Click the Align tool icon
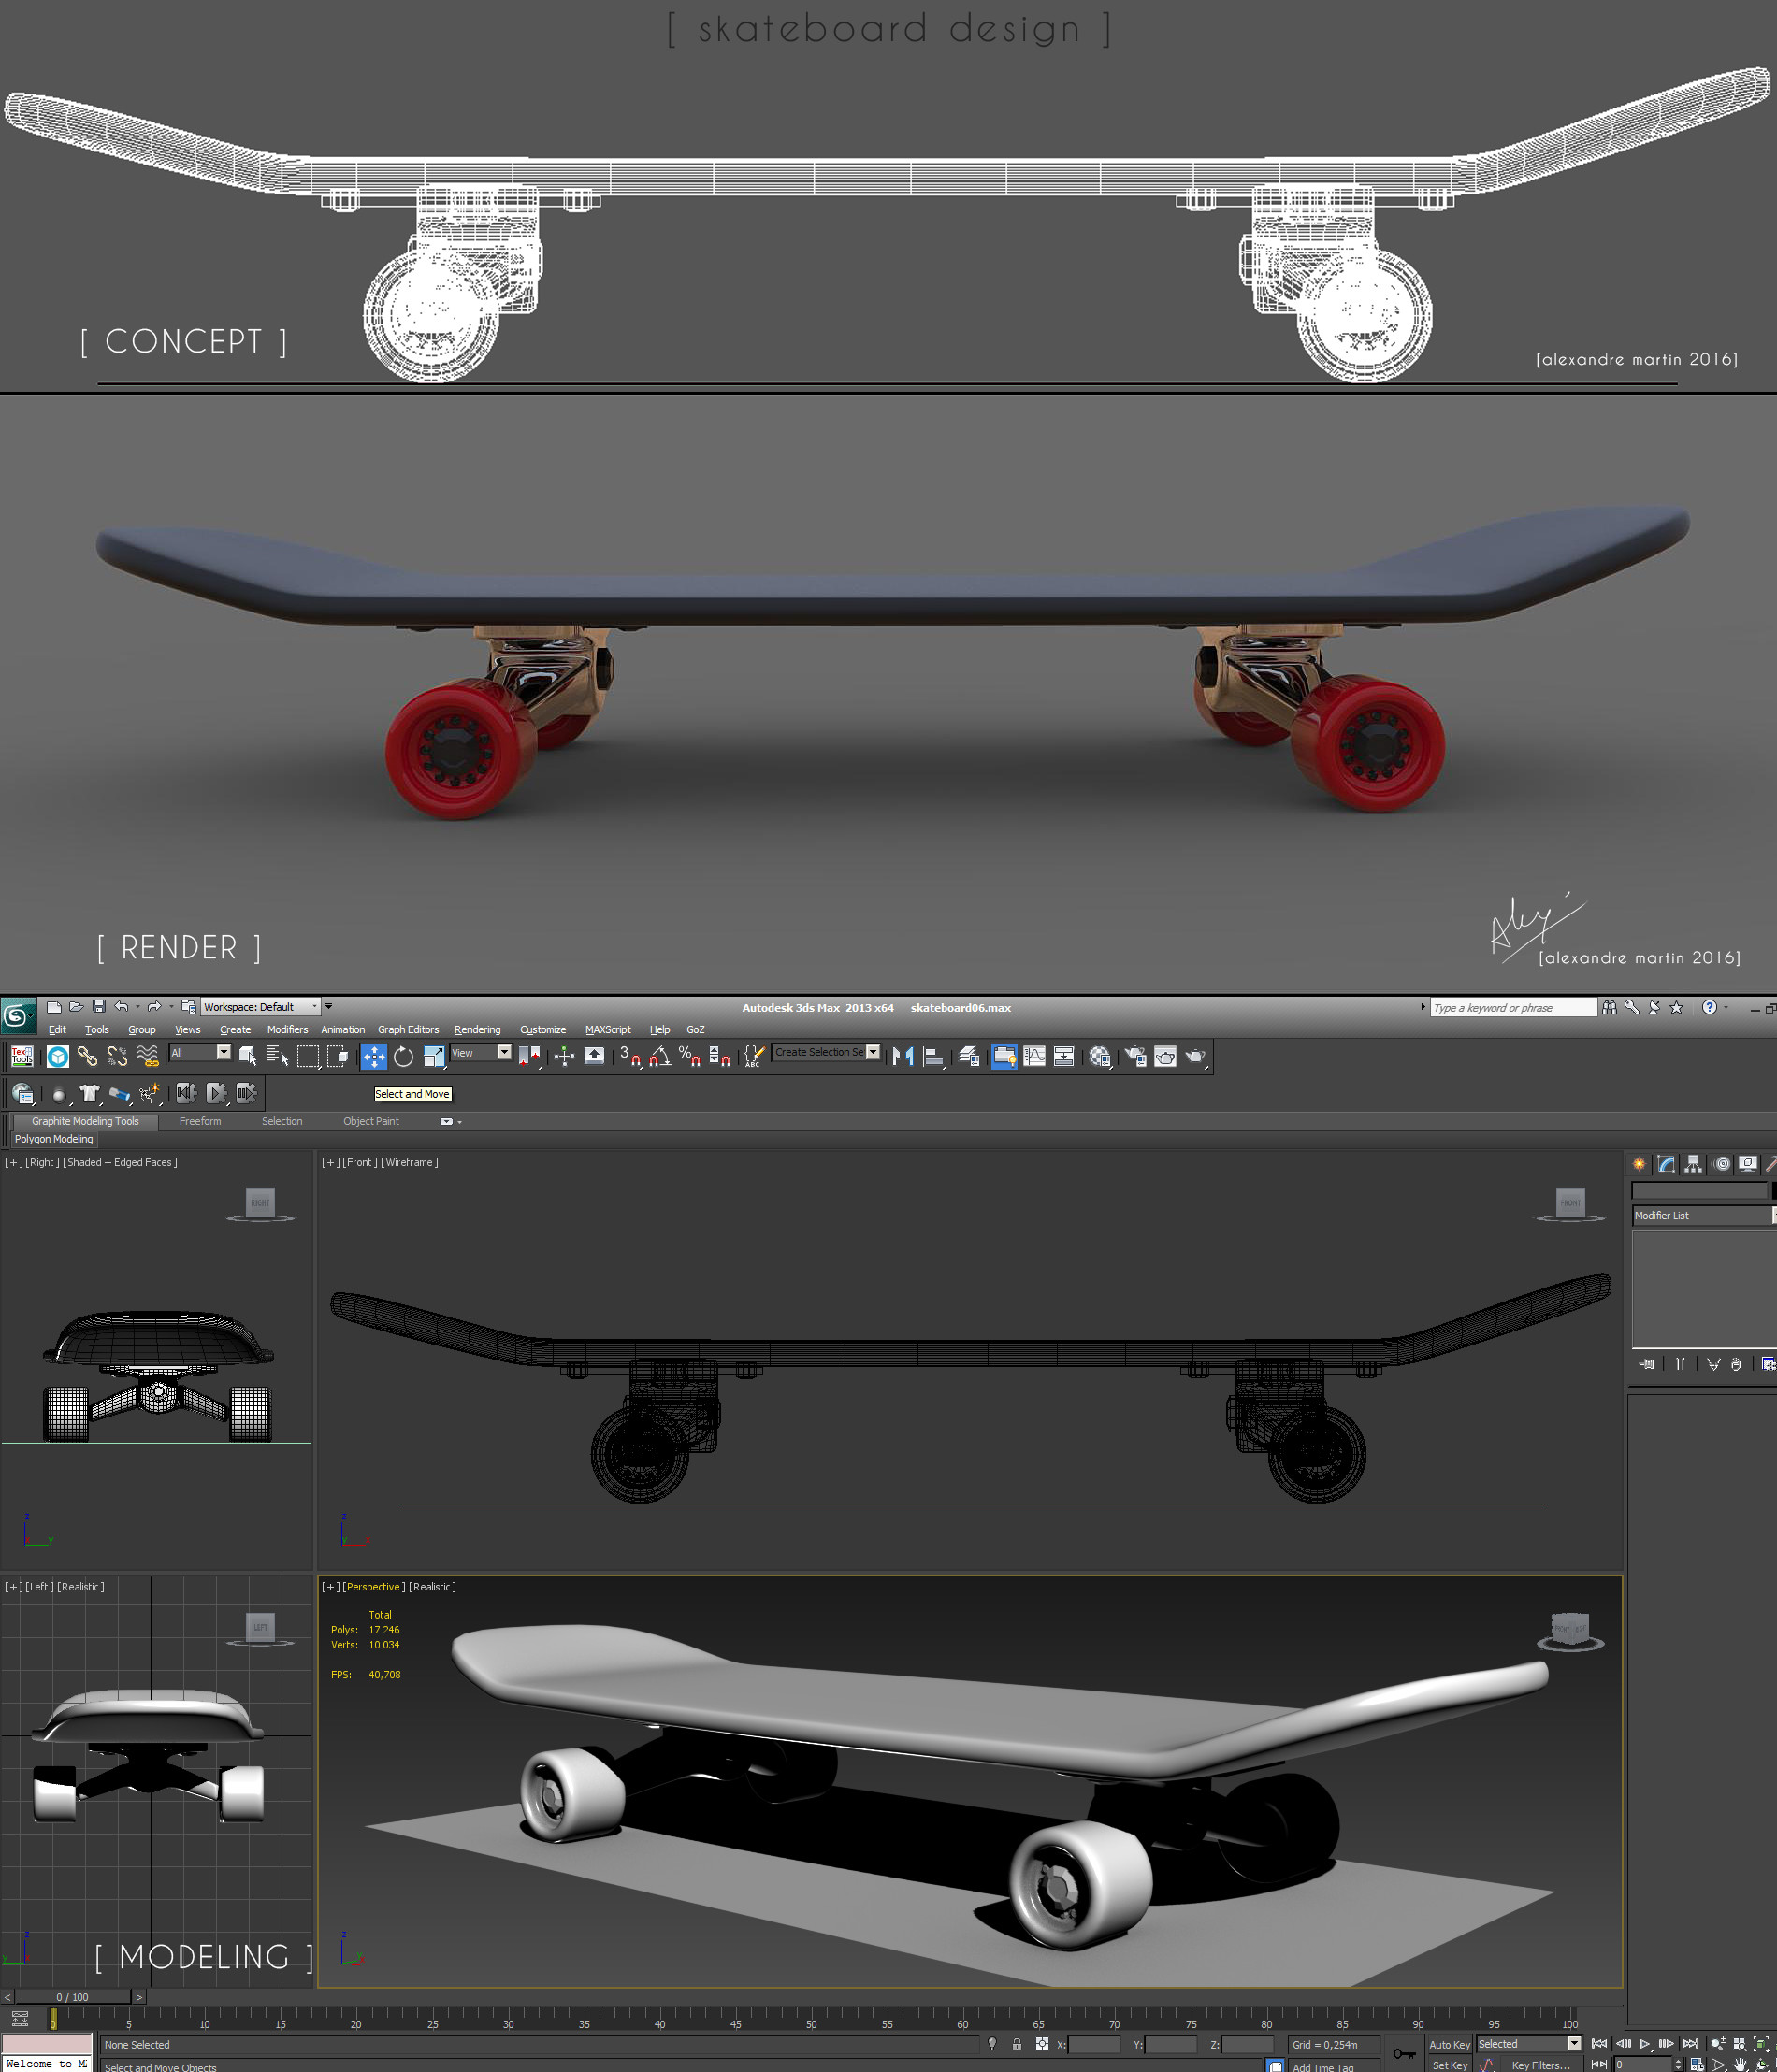The width and height of the screenshot is (1777, 2072). pos(933,1057)
